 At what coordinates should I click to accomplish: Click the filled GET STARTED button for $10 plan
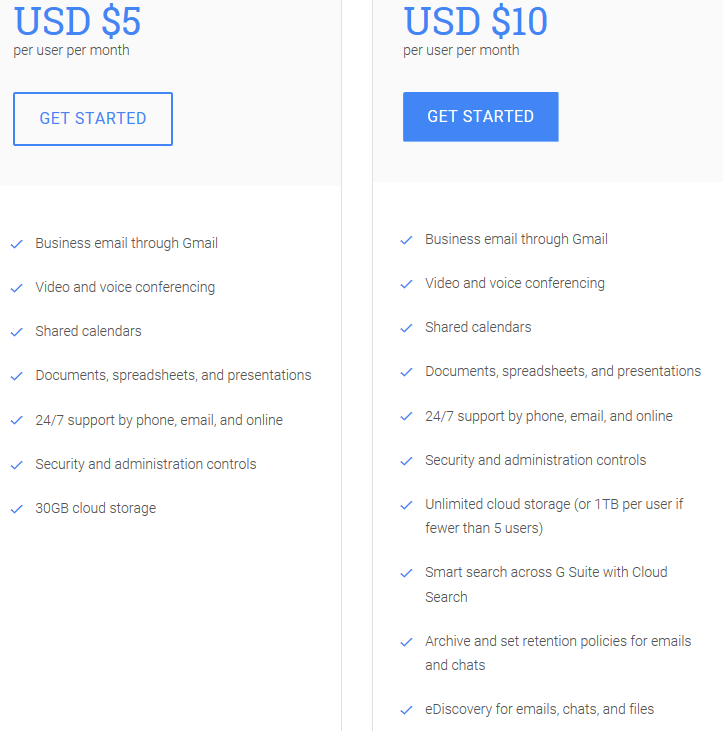click(x=480, y=117)
